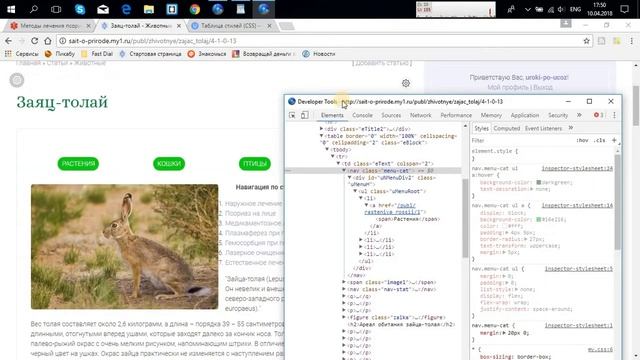Image resolution: width=640 pixels, height=360 pixels.
Task: Reload the current page
Action: pos(34,41)
